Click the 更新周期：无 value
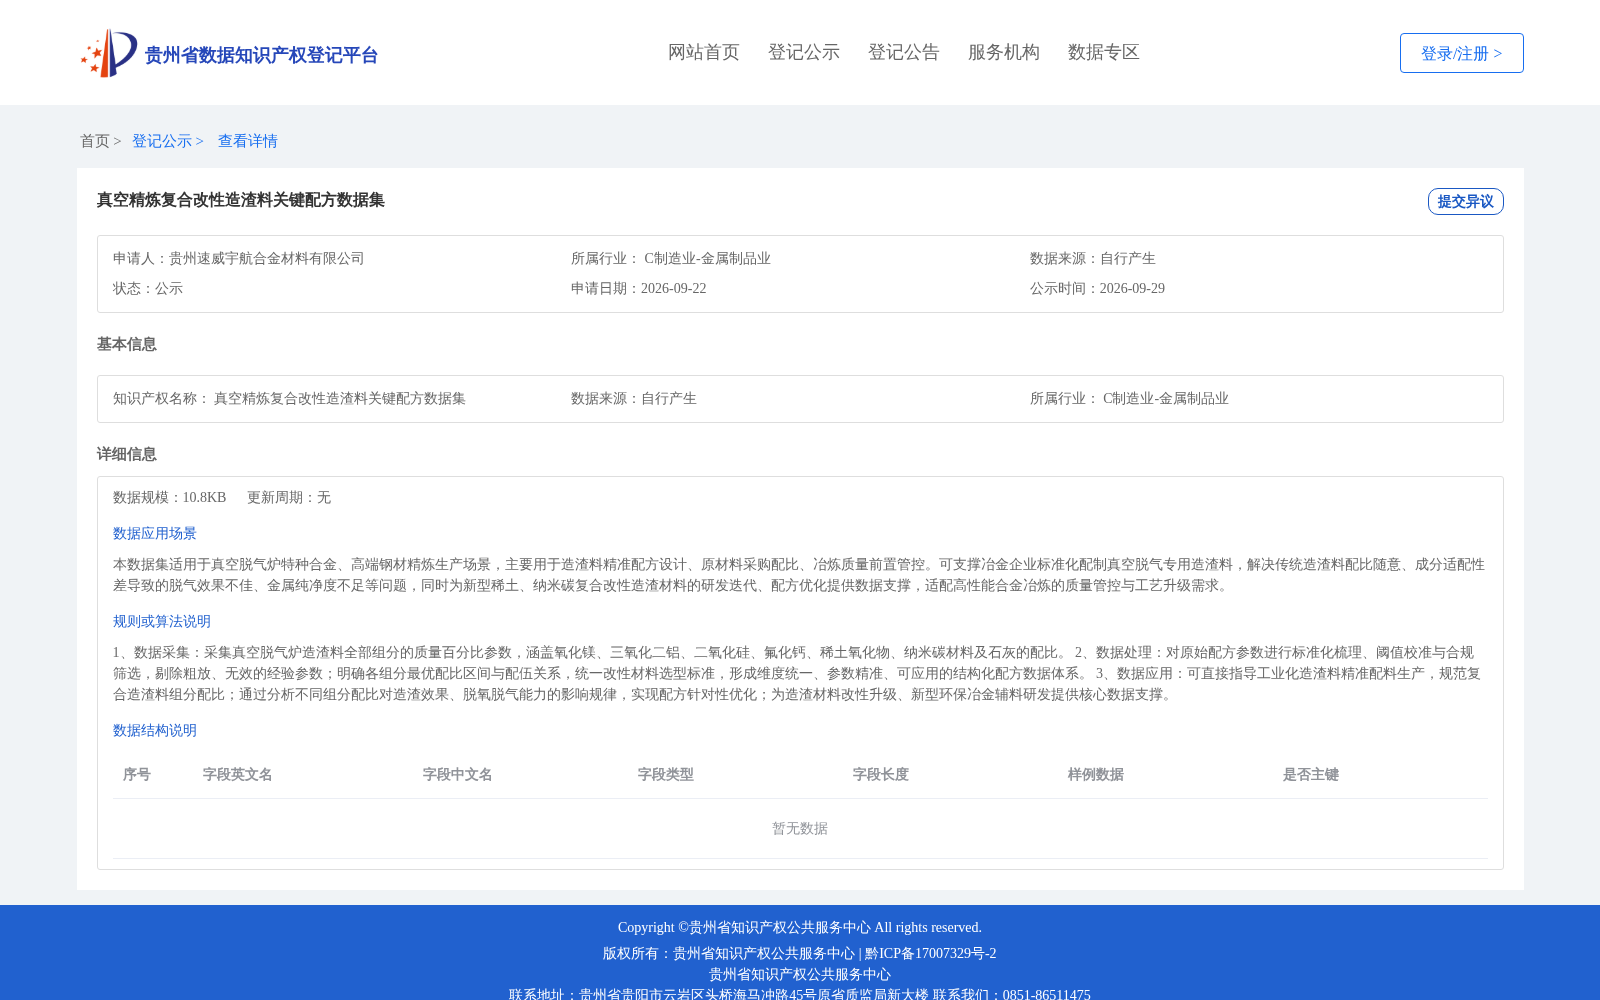This screenshot has height=1000, width=1600. pos(289,497)
